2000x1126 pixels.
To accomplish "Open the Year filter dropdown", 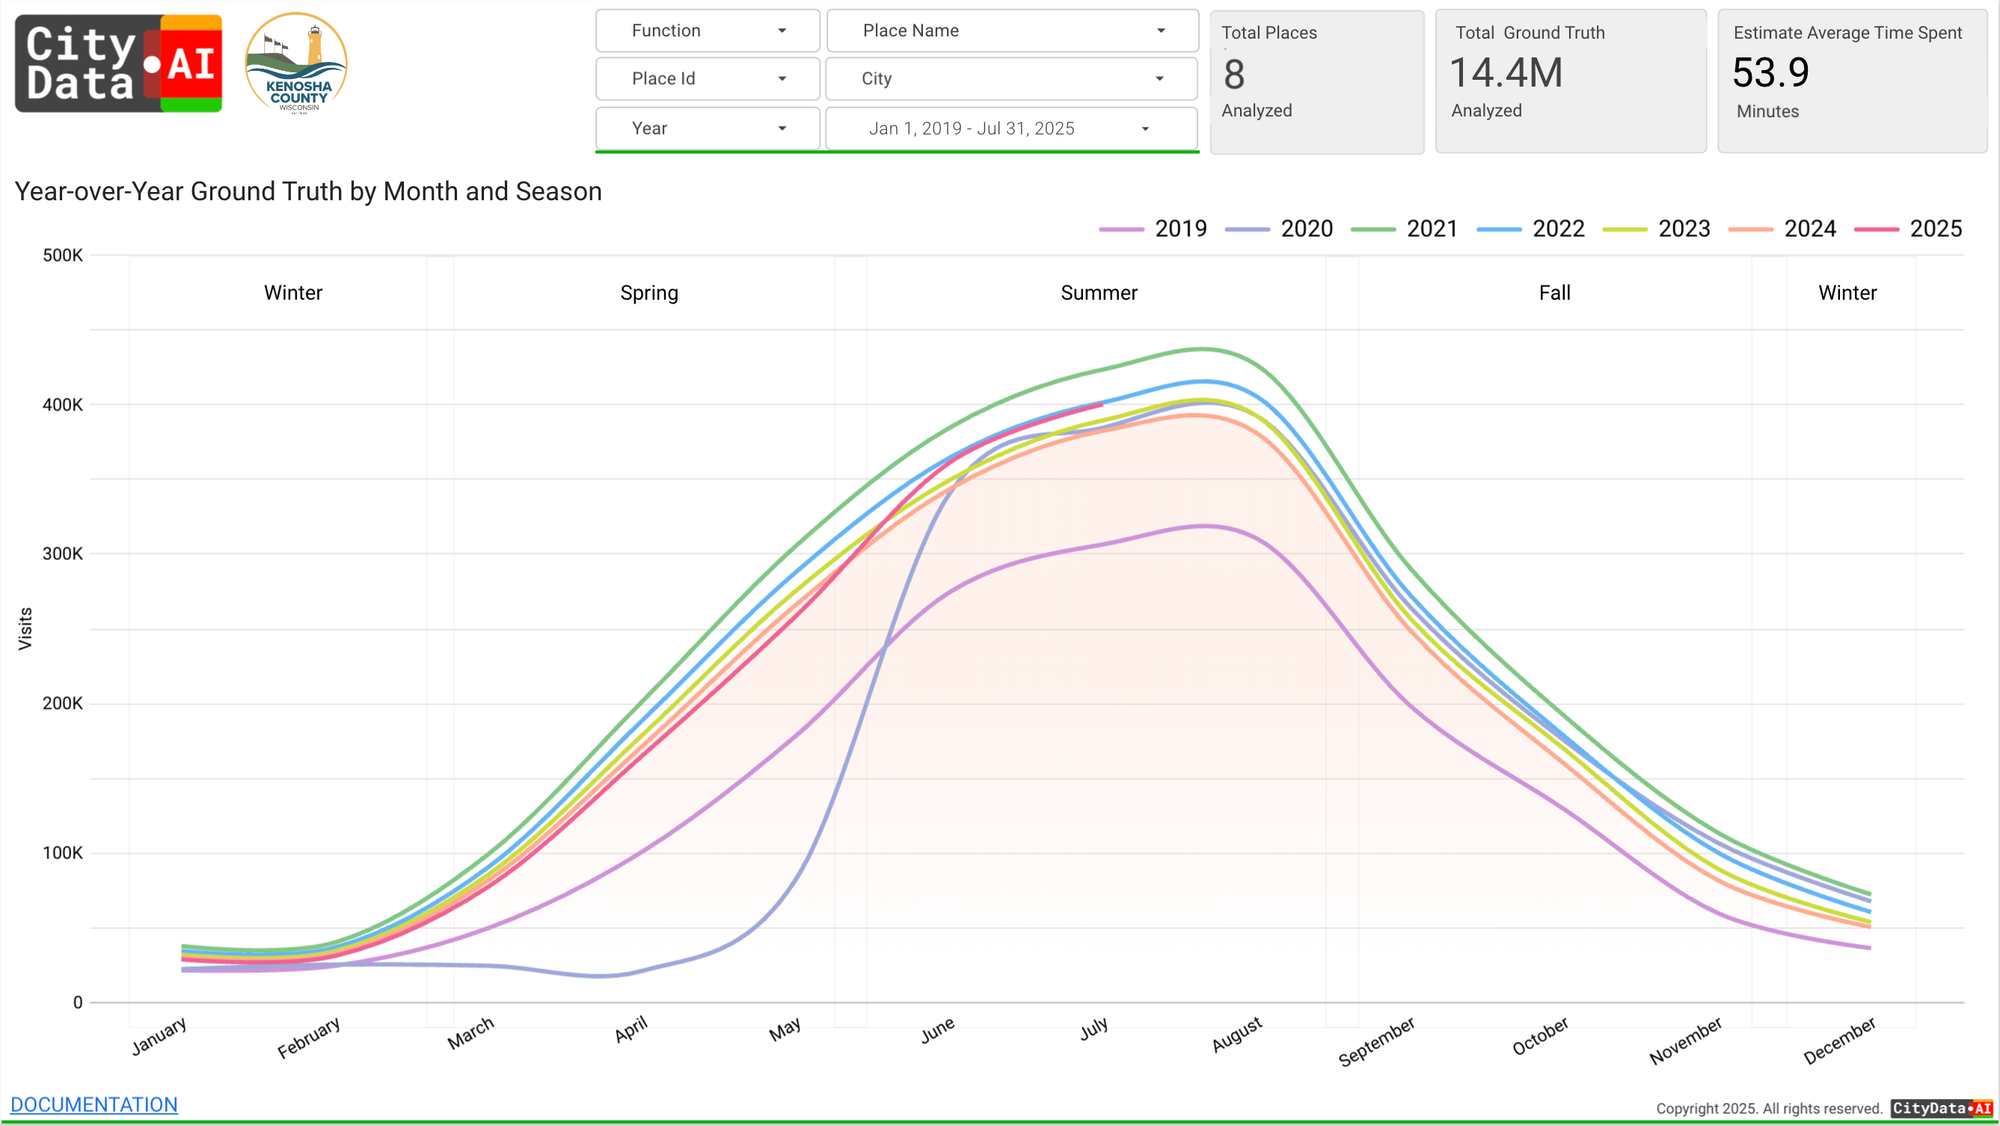I will click(x=707, y=129).
